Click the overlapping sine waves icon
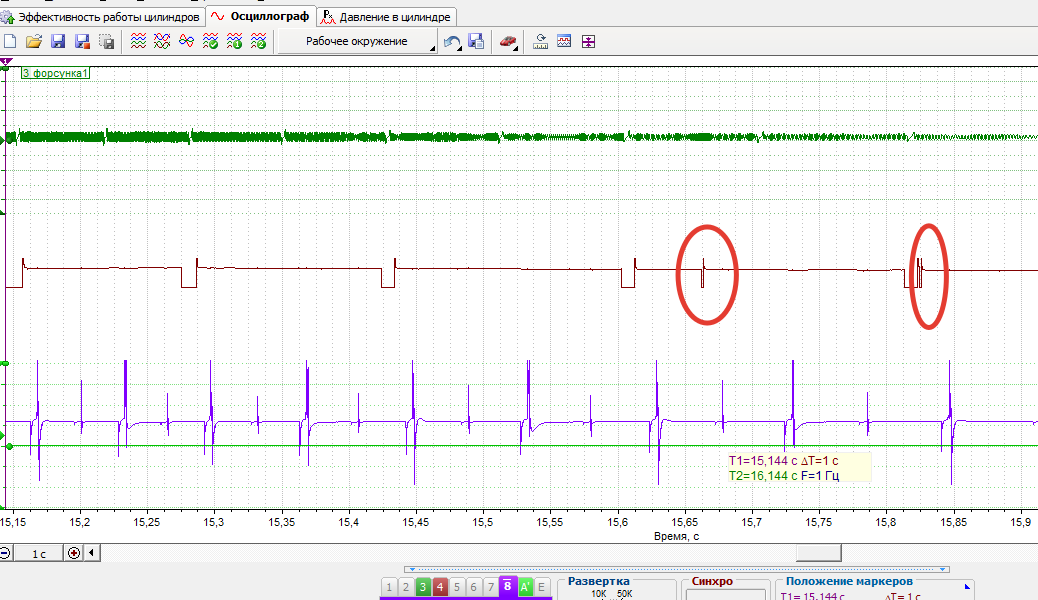This screenshot has height=600, width=1038. pyautogui.click(x=187, y=42)
